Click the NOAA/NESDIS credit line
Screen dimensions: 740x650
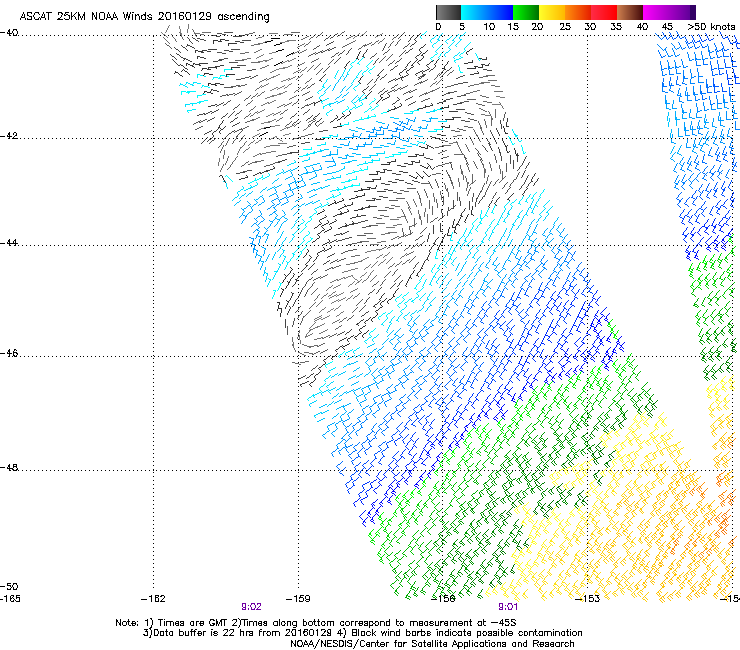pyautogui.click(x=432, y=644)
